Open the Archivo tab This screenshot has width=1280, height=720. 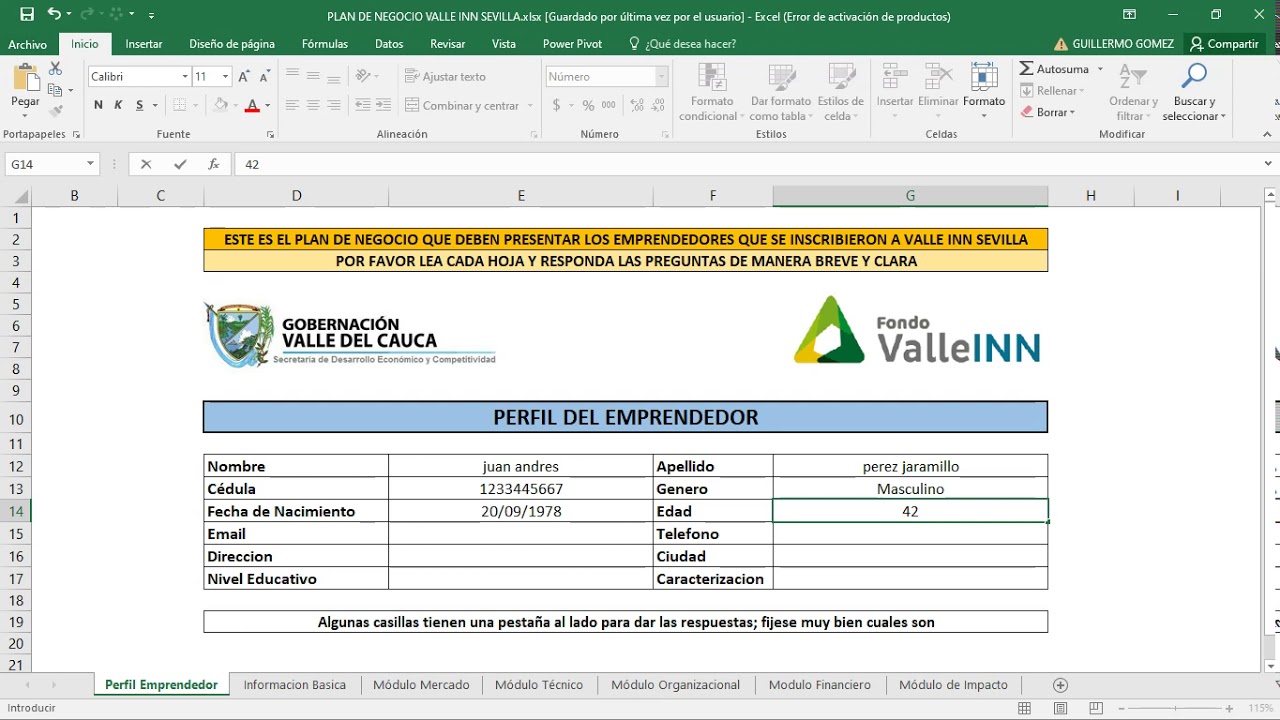pyautogui.click(x=28, y=44)
